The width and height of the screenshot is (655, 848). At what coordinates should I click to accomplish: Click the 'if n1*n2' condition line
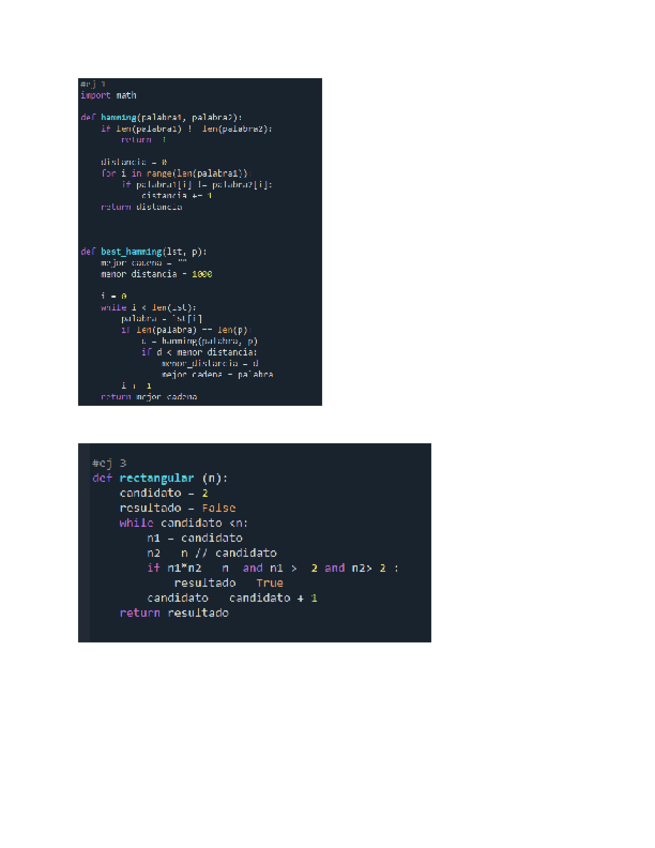click(x=273, y=568)
